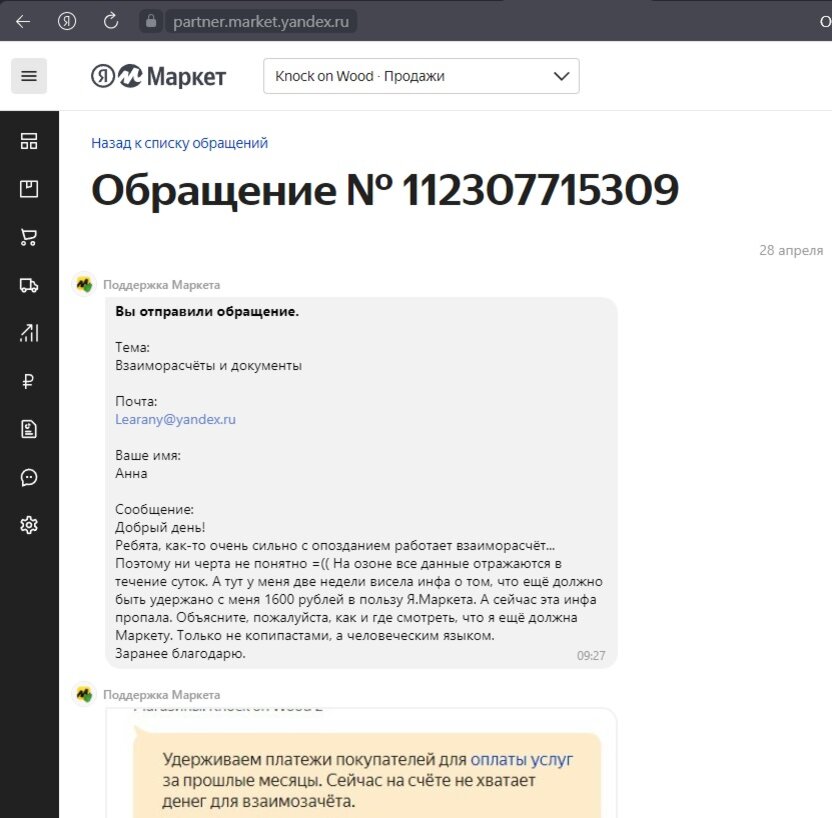Open the hamburger menu button

[29, 76]
